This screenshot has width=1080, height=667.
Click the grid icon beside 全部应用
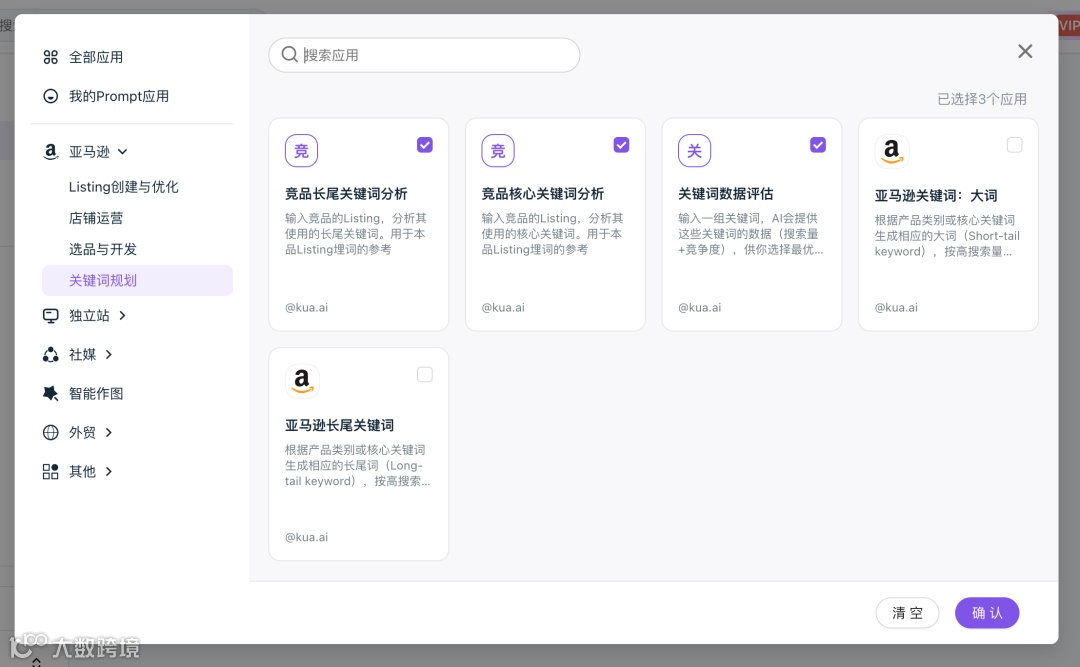(50, 57)
